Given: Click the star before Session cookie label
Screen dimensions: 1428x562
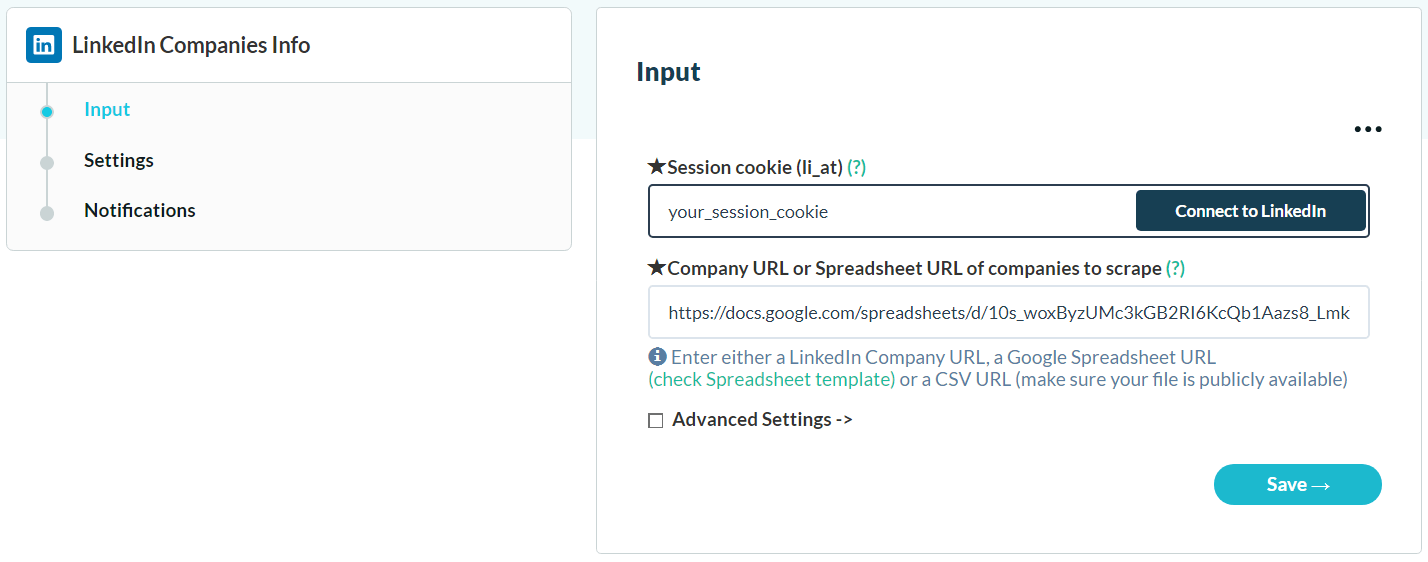Looking at the screenshot, I should (656, 167).
